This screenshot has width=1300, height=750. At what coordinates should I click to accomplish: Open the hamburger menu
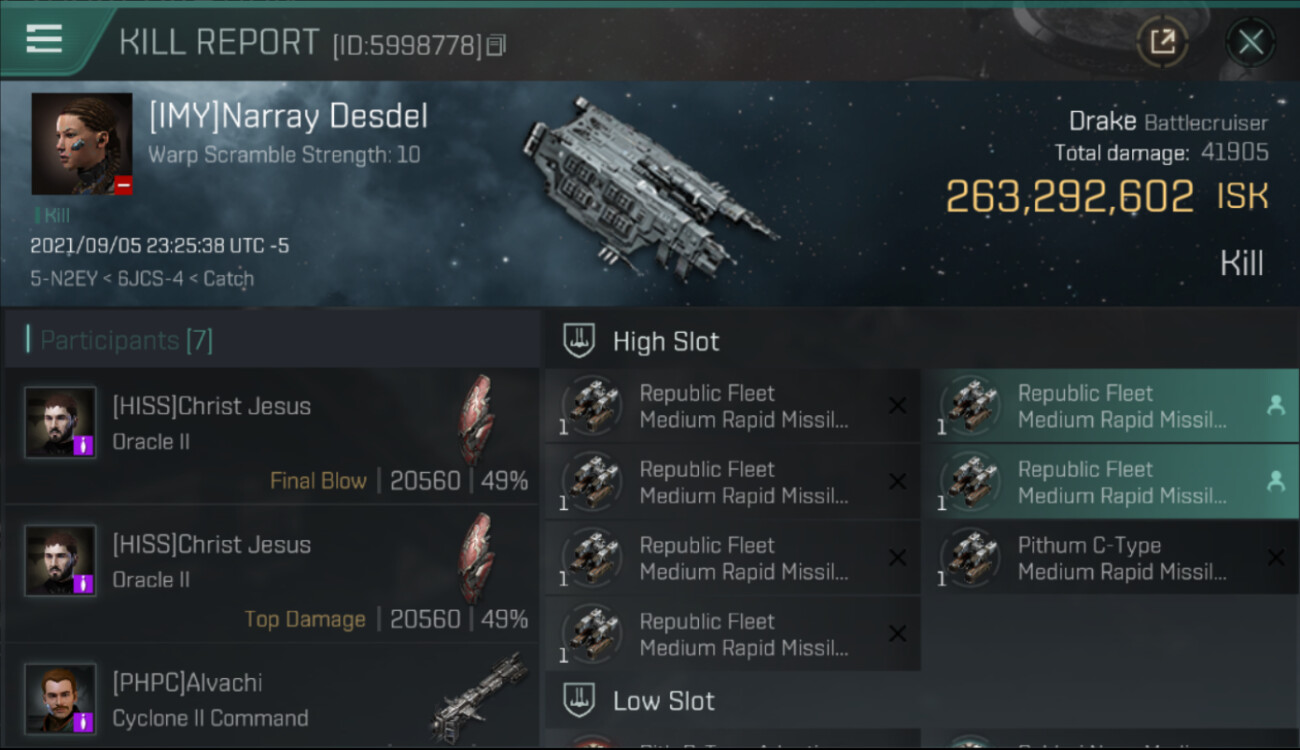(x=44, y=39)
